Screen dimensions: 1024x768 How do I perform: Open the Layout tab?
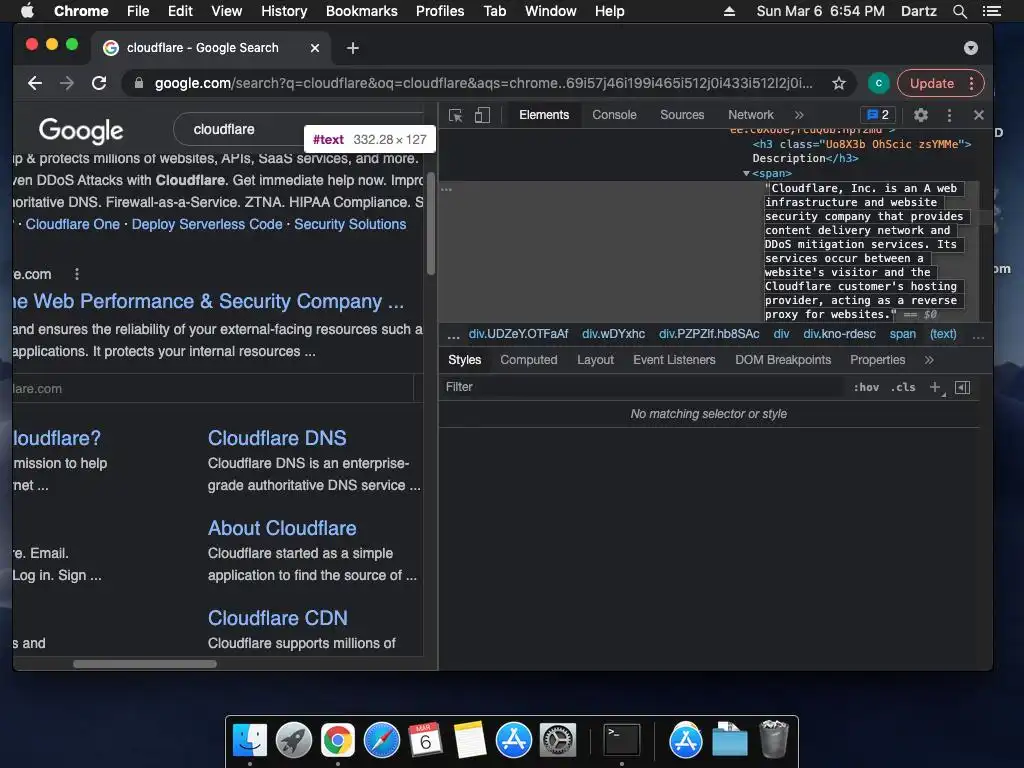click(x=595, y=360)
